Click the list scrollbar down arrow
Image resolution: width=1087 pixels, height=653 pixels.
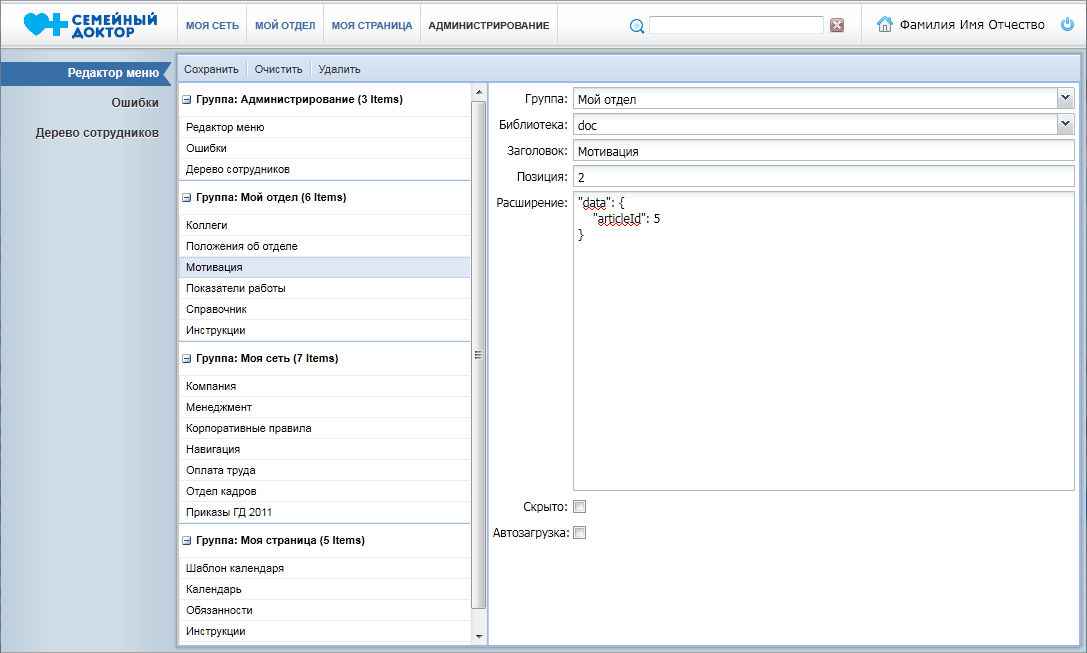(x=479, y=636)
